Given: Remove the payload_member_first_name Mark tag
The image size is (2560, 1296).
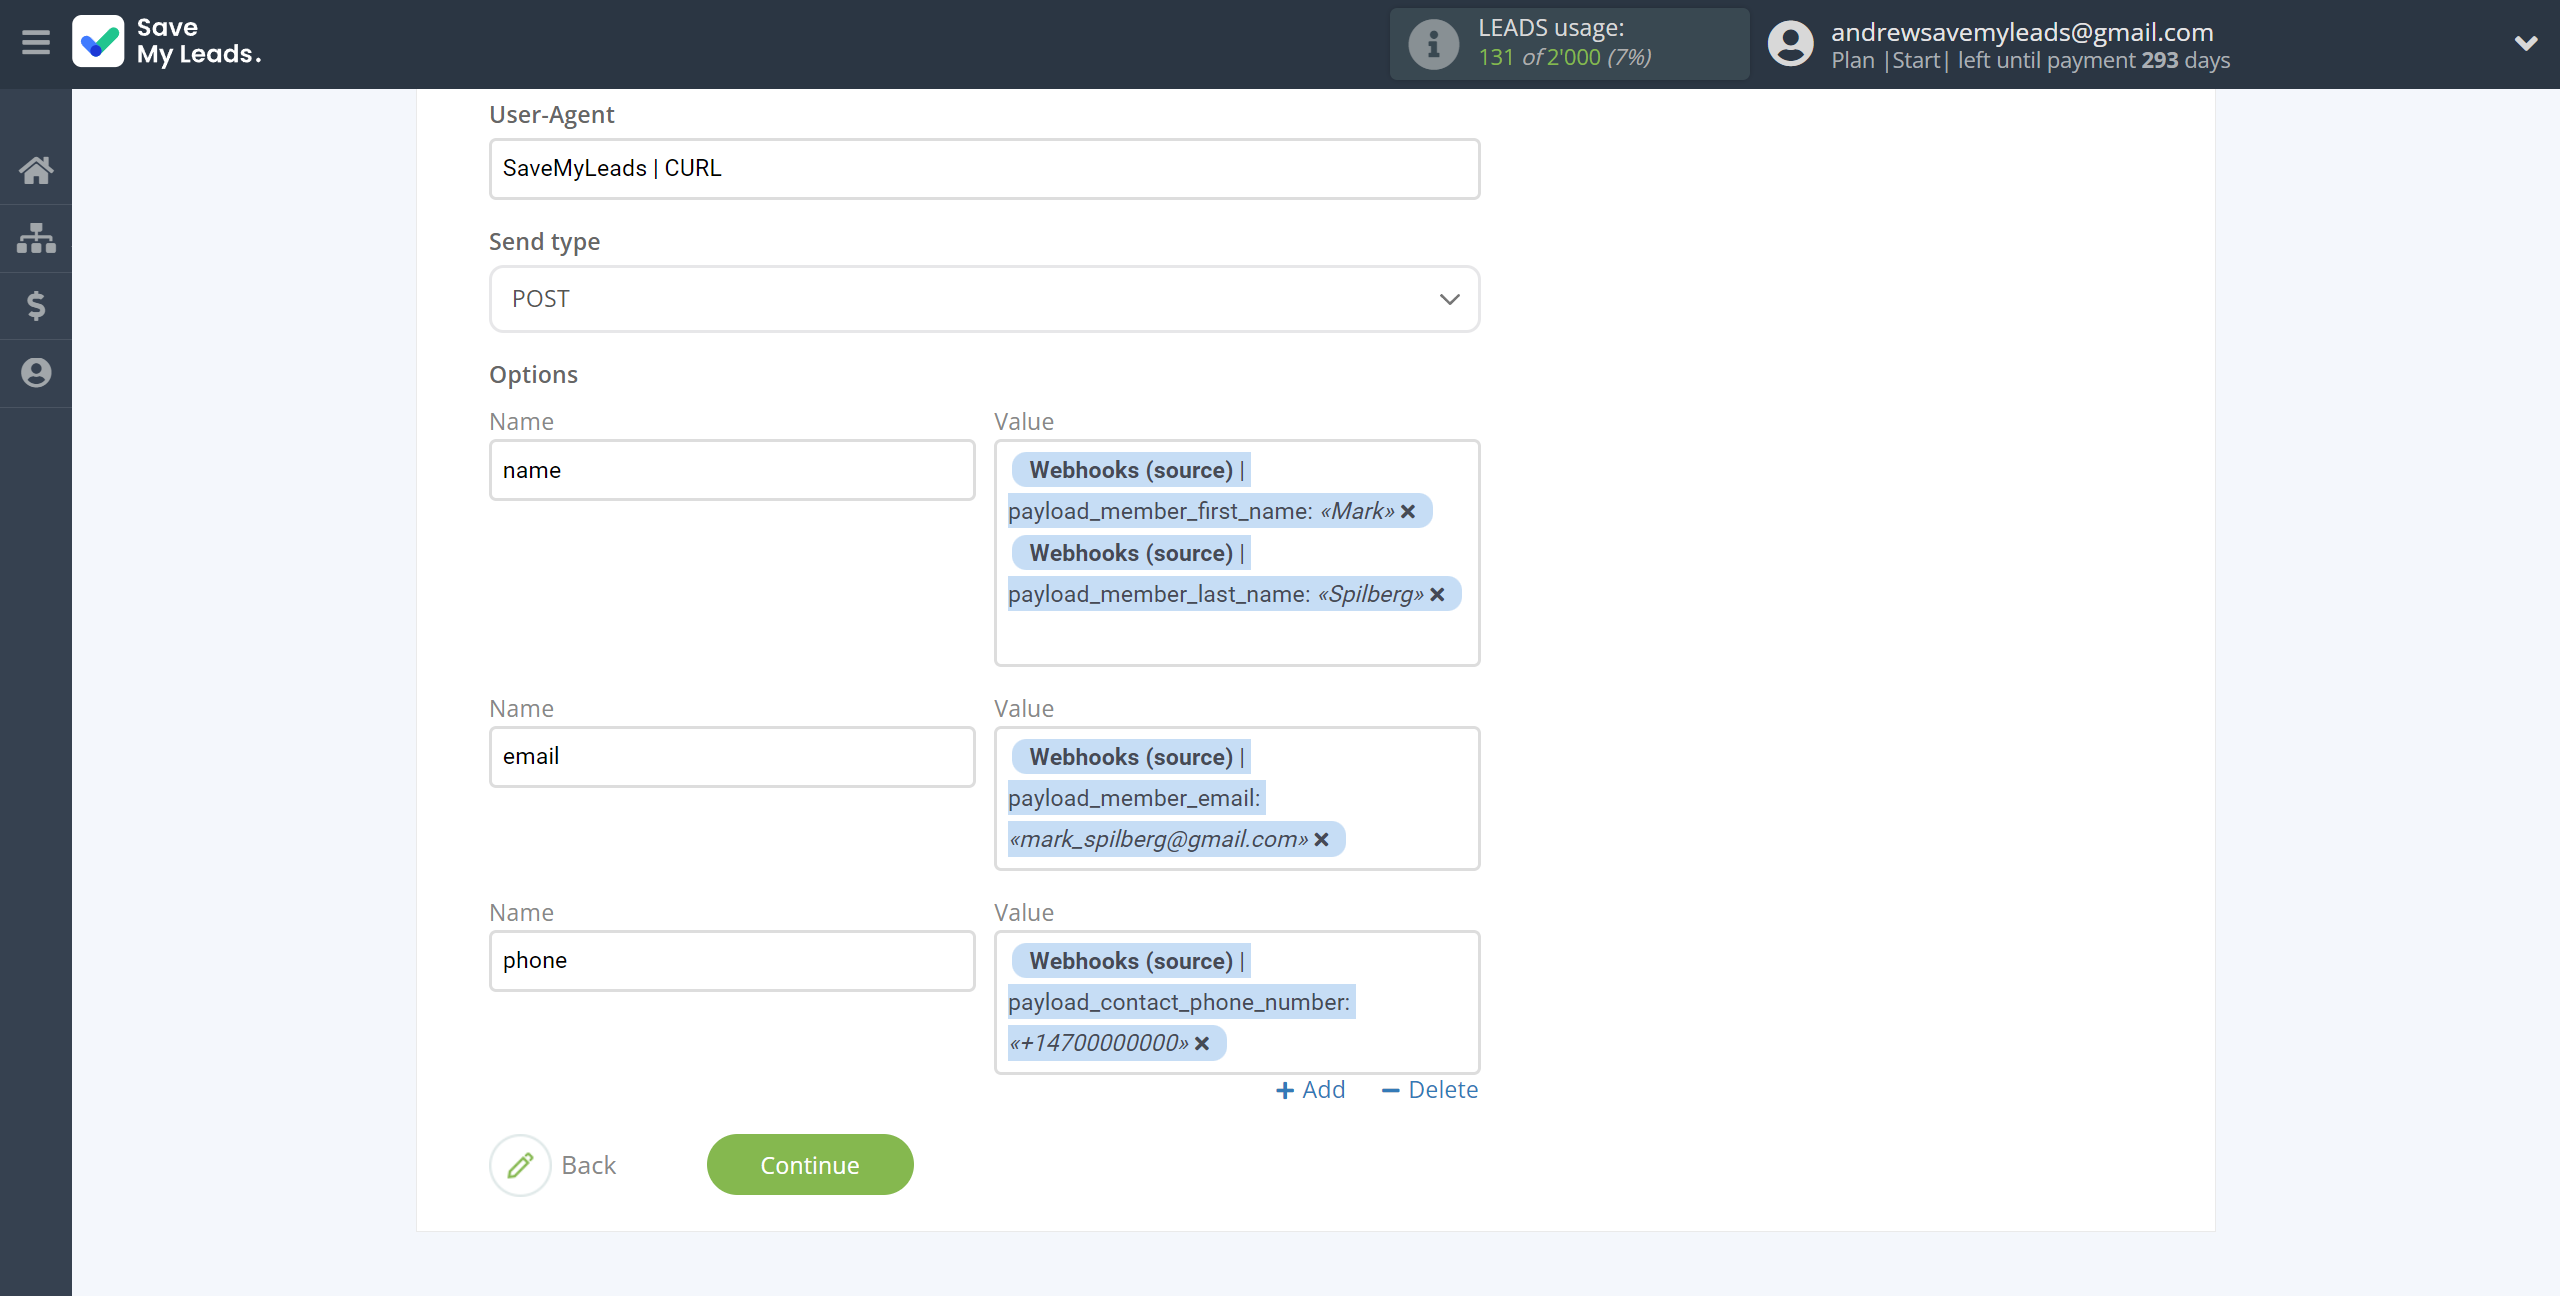Looking at the screenshot, I should tap(1408, 511).
